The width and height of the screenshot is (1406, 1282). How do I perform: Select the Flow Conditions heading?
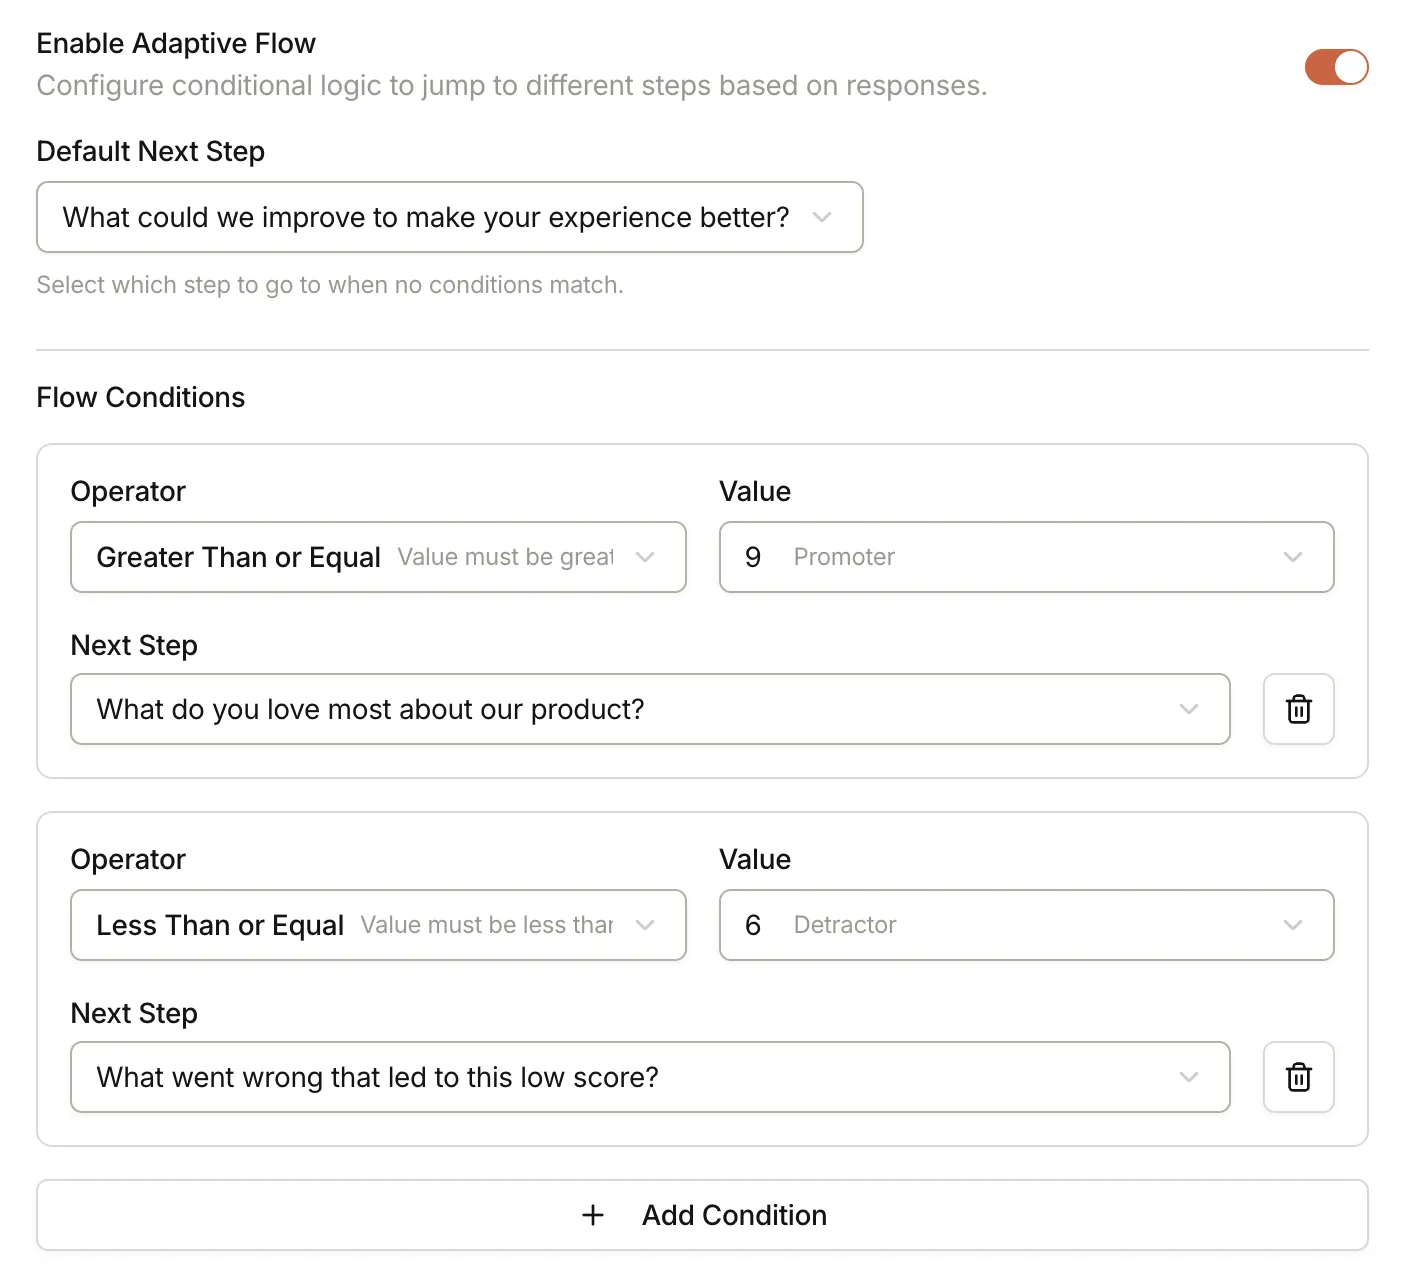[x=140, y=397]
